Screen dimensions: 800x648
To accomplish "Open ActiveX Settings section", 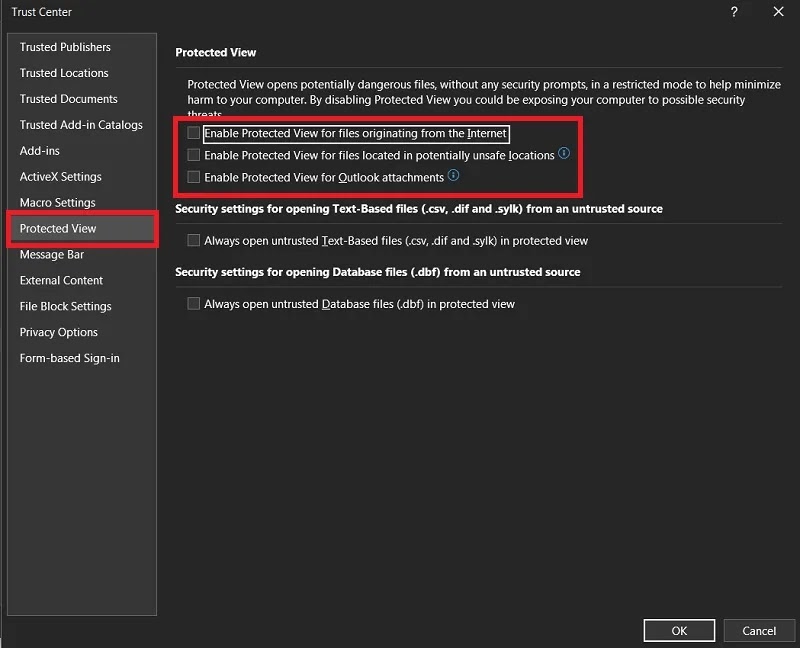I will pyautogui.click(x=82, y=177).
